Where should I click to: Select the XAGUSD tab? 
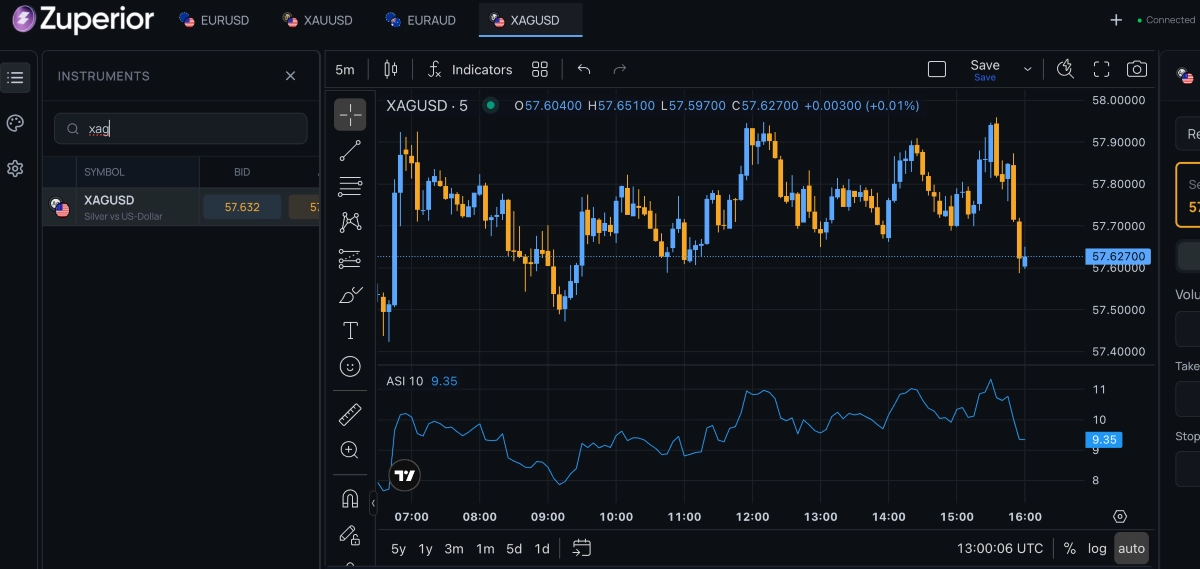click(x=530, y=20)
